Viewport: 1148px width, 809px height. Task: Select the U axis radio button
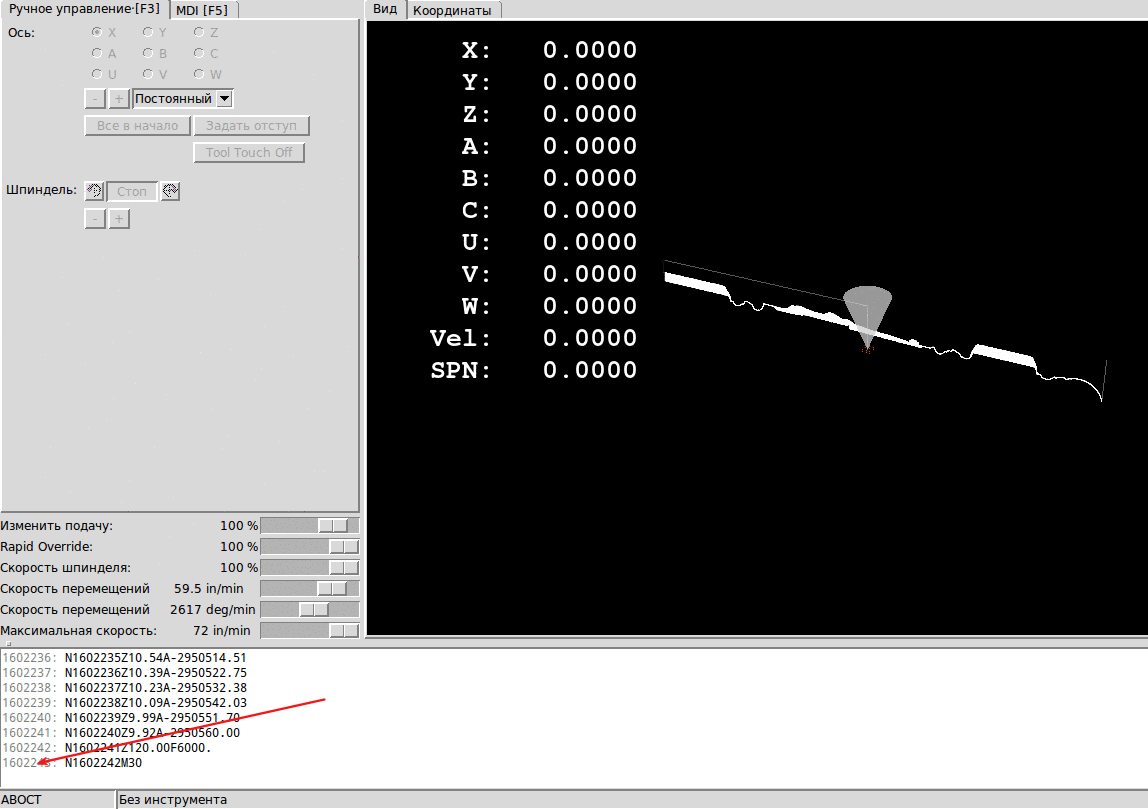[x=97, y=74]
